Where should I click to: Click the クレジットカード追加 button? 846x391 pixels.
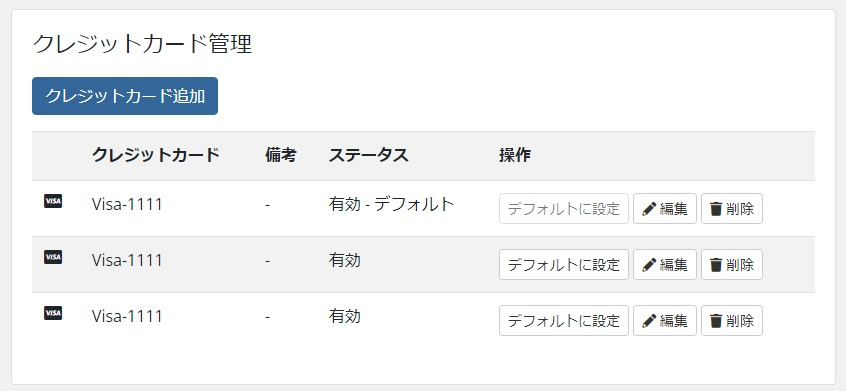pyautogui.click(x=125, y=96)
